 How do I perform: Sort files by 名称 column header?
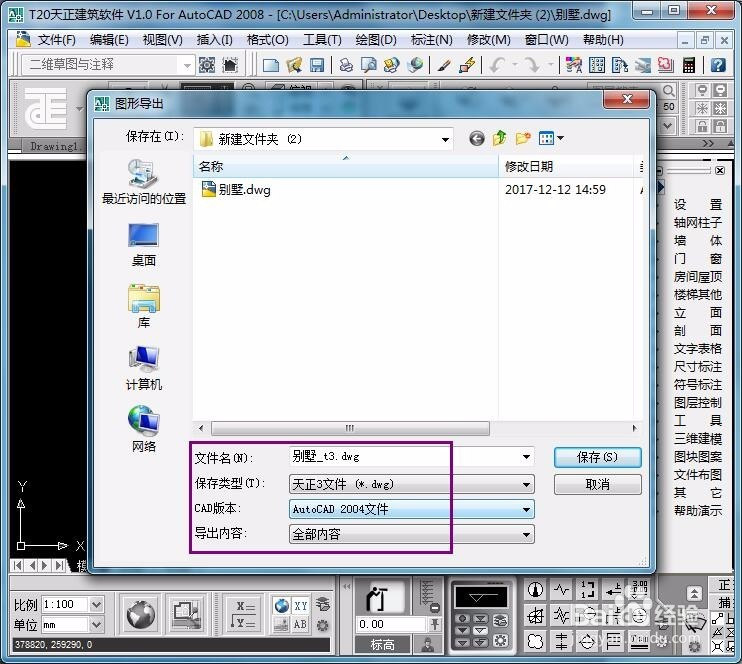point(345,167)
